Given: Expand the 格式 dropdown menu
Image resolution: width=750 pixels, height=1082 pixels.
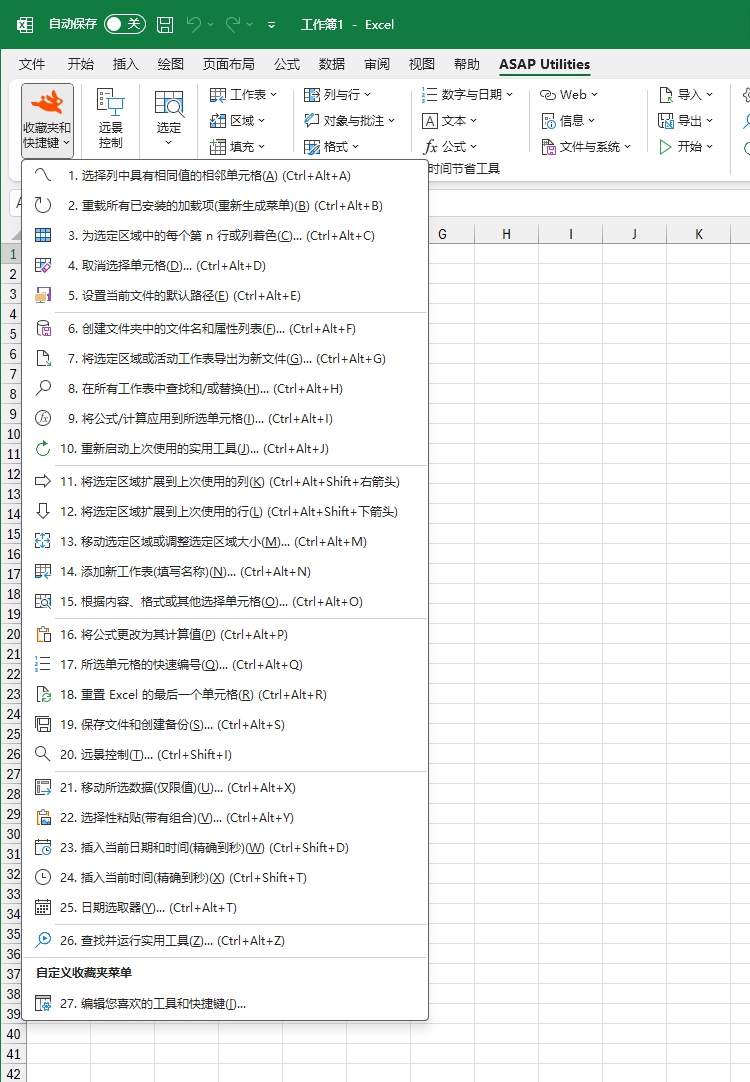Looking at the screenshot, I should tap(331, 146).
